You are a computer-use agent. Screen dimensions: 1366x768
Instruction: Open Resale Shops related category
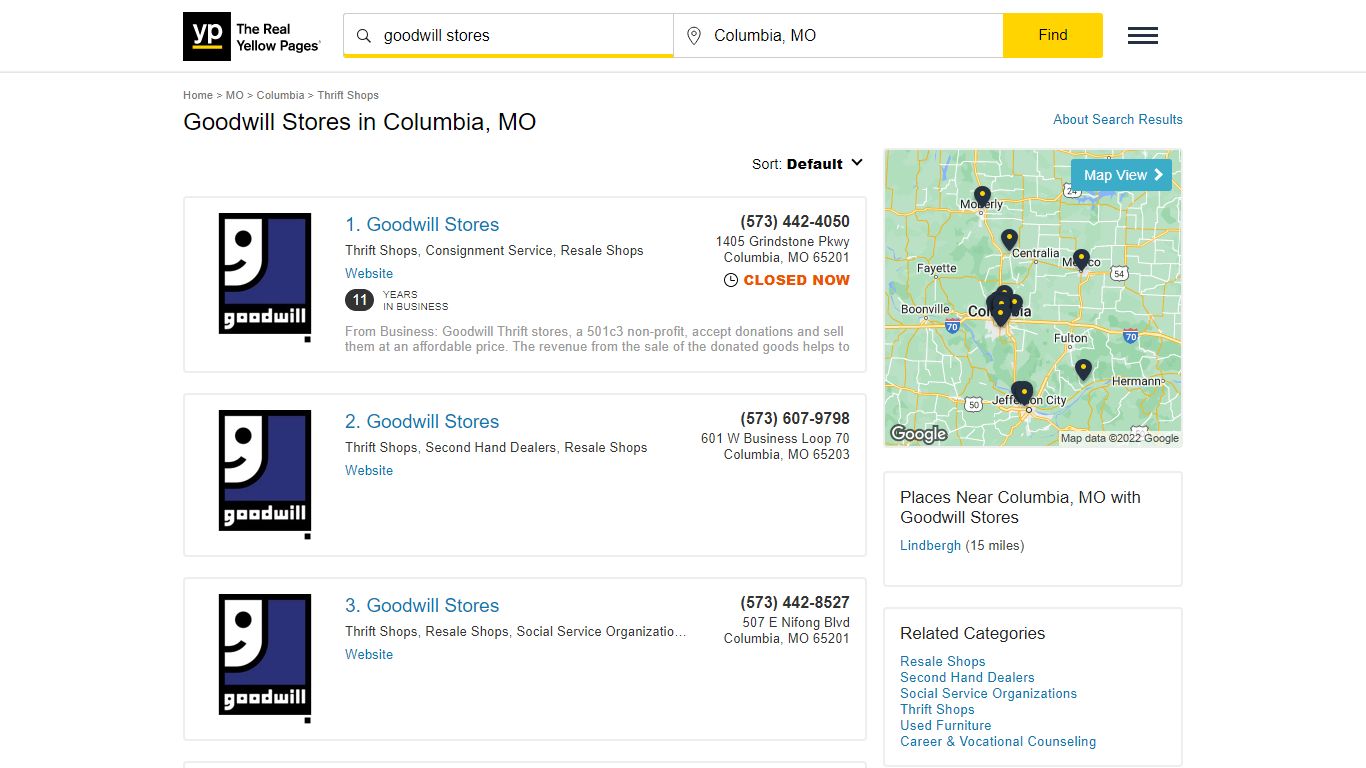pos(943,662)
